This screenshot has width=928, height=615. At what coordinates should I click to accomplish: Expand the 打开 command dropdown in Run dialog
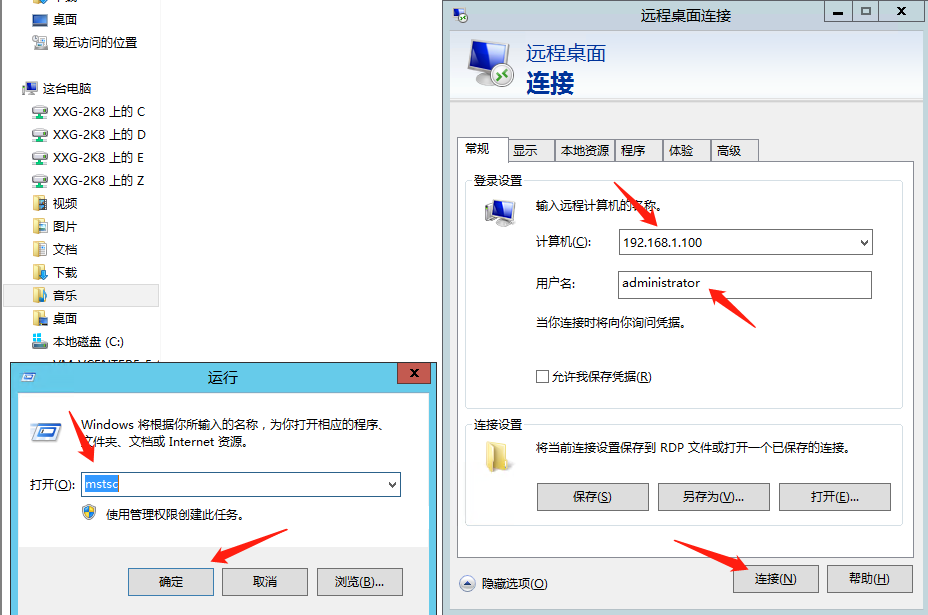tap(392, 485)
